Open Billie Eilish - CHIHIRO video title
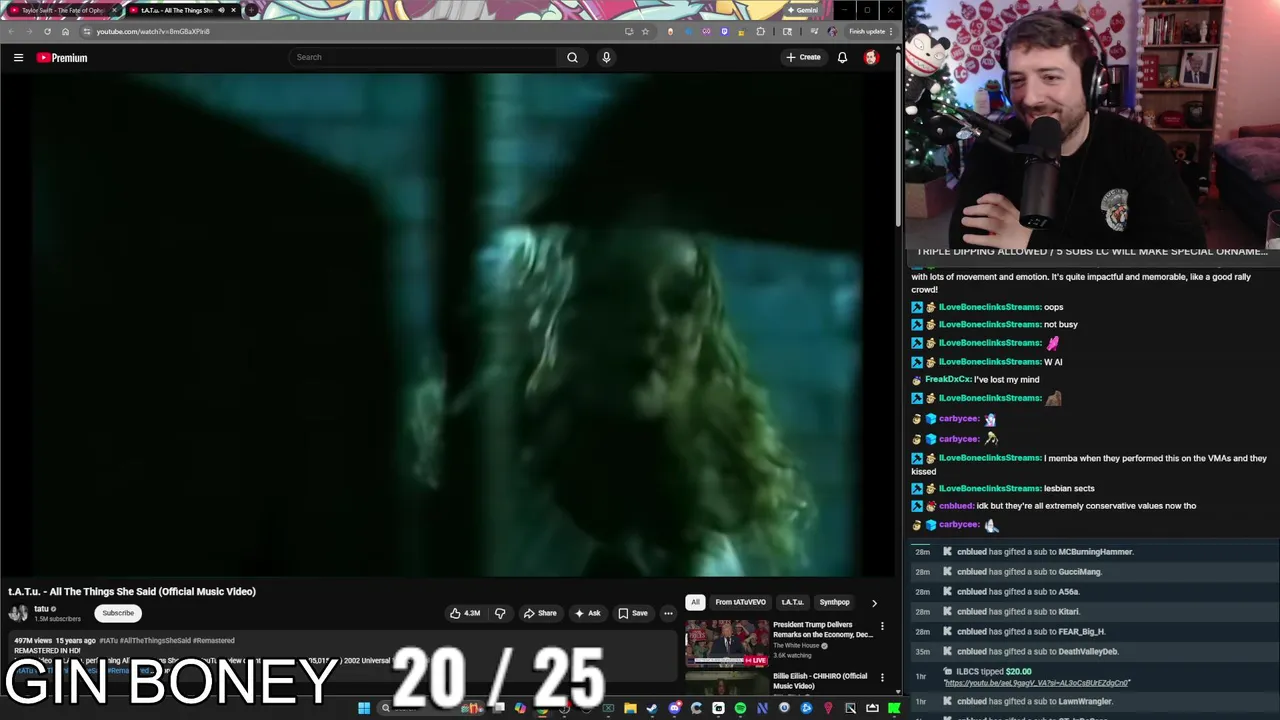Image resolution: width=1280 pixels, height=720 pixels. 820,681
